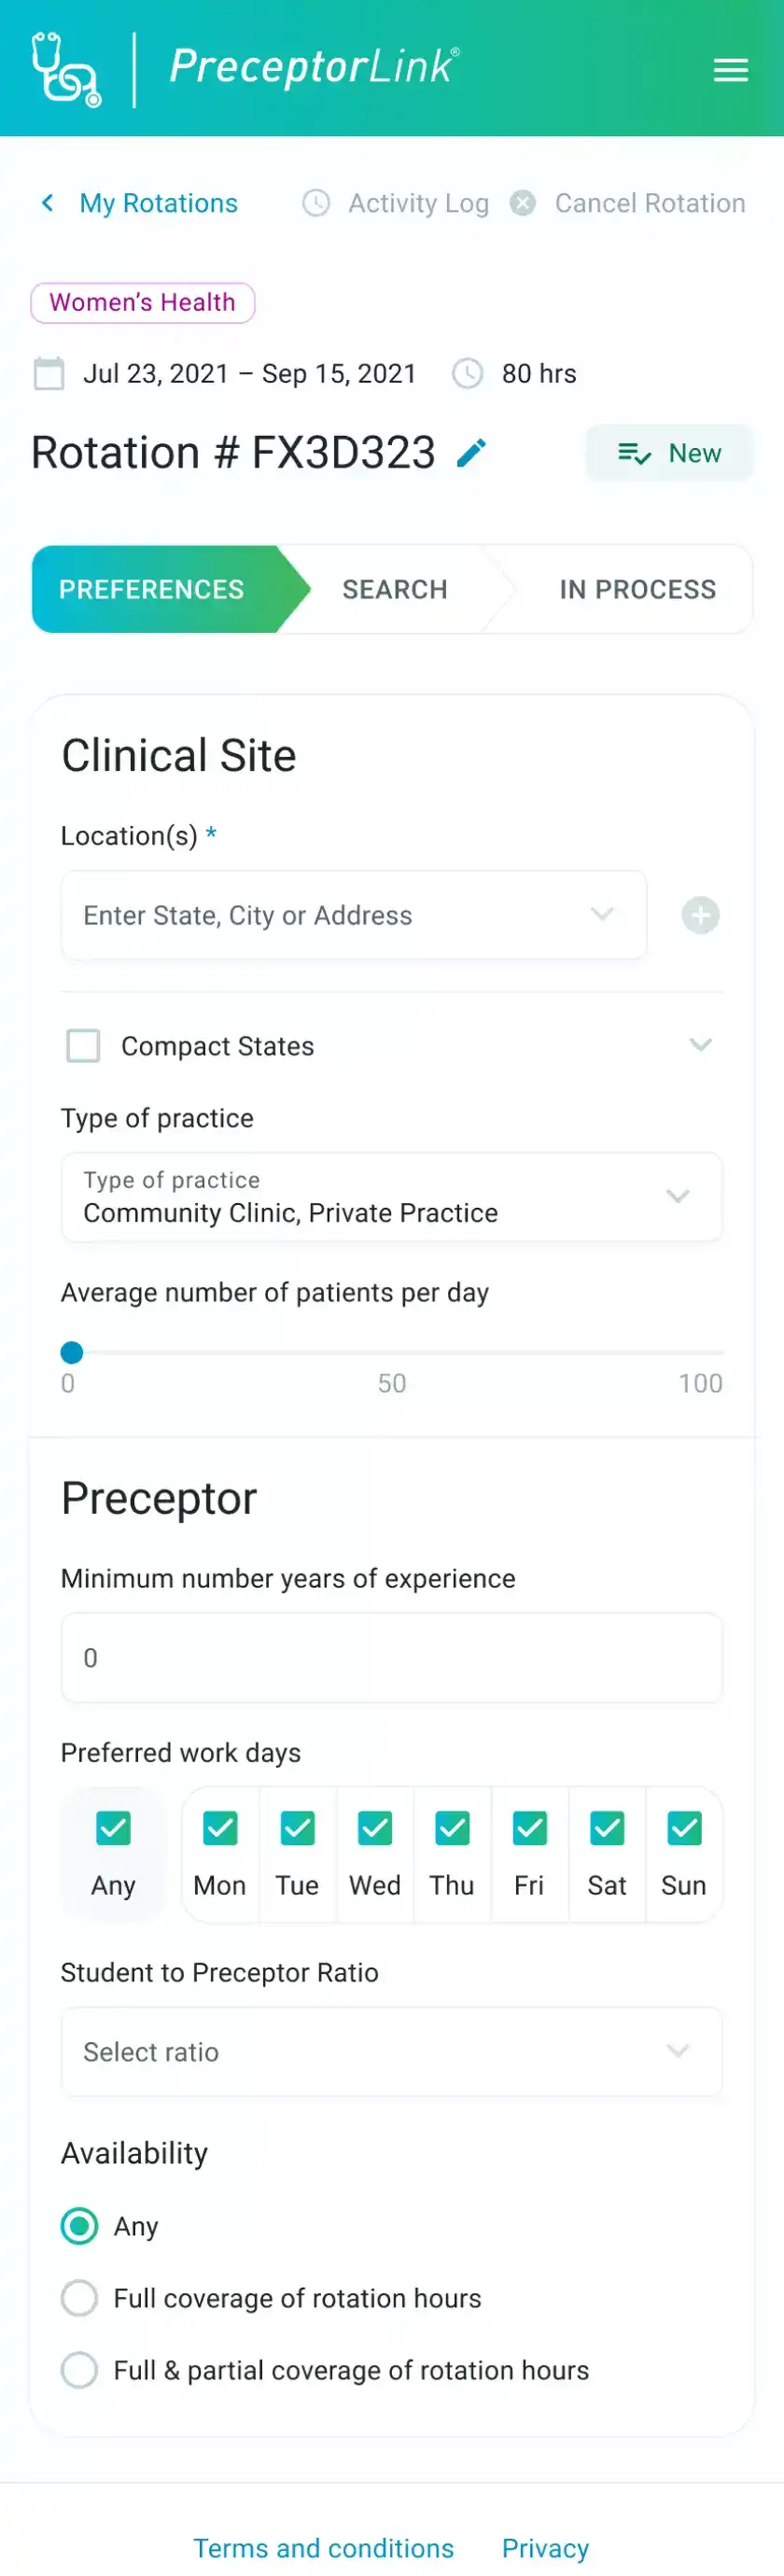Screen dimensions: 784x2576
Task: Switch to the IN PROCESS step tab
Action: [637, 589]
